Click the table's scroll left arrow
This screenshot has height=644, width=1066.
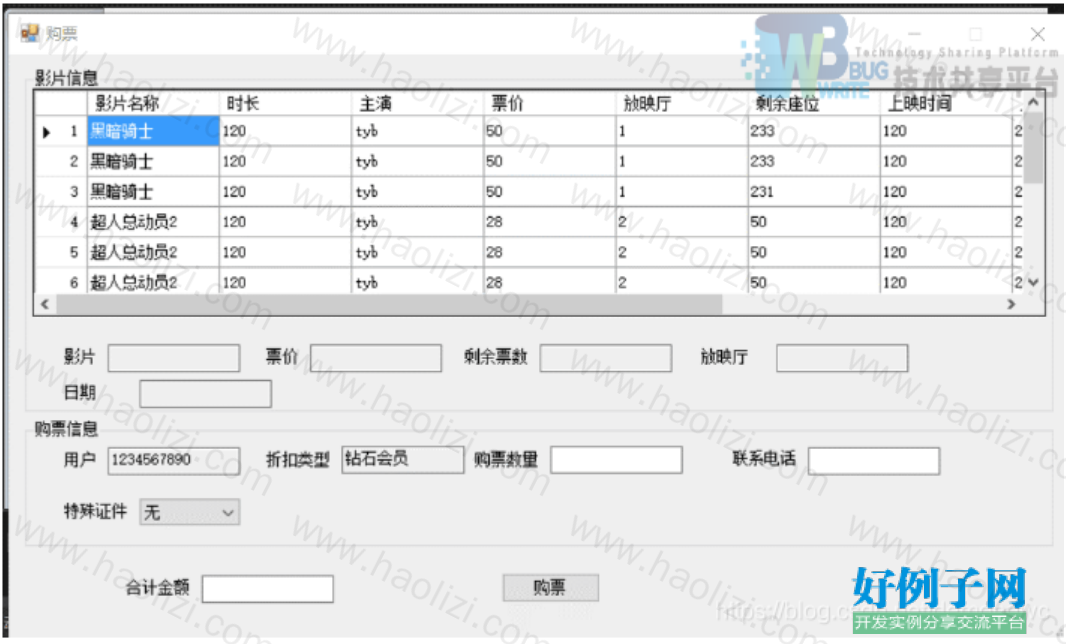[x=45, y=304]
